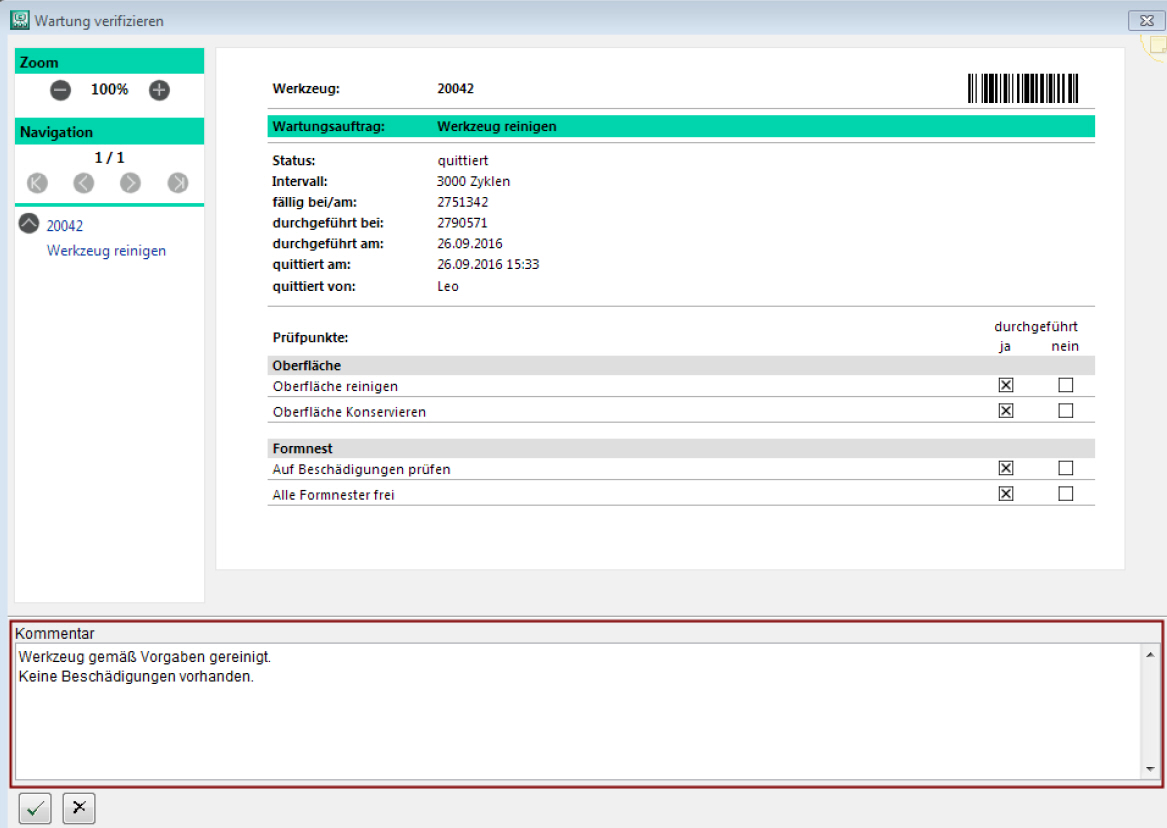Go to previous page in Navigation
Viewport: 1167px width, 828px height.
pos(84,183)
